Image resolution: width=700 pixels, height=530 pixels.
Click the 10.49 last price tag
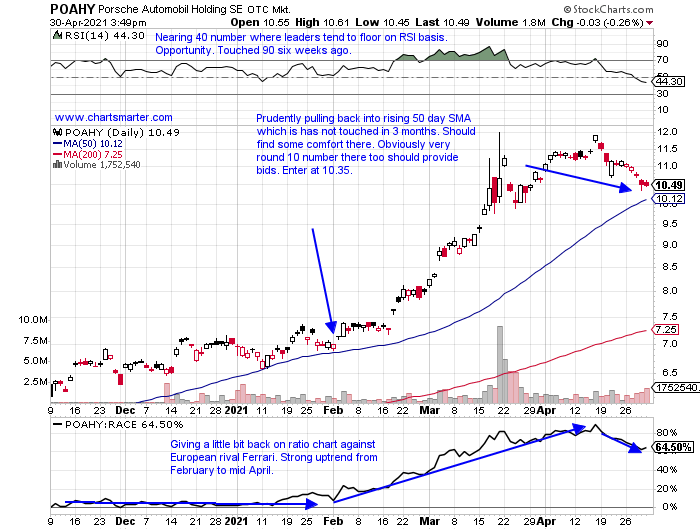(669, 185)
